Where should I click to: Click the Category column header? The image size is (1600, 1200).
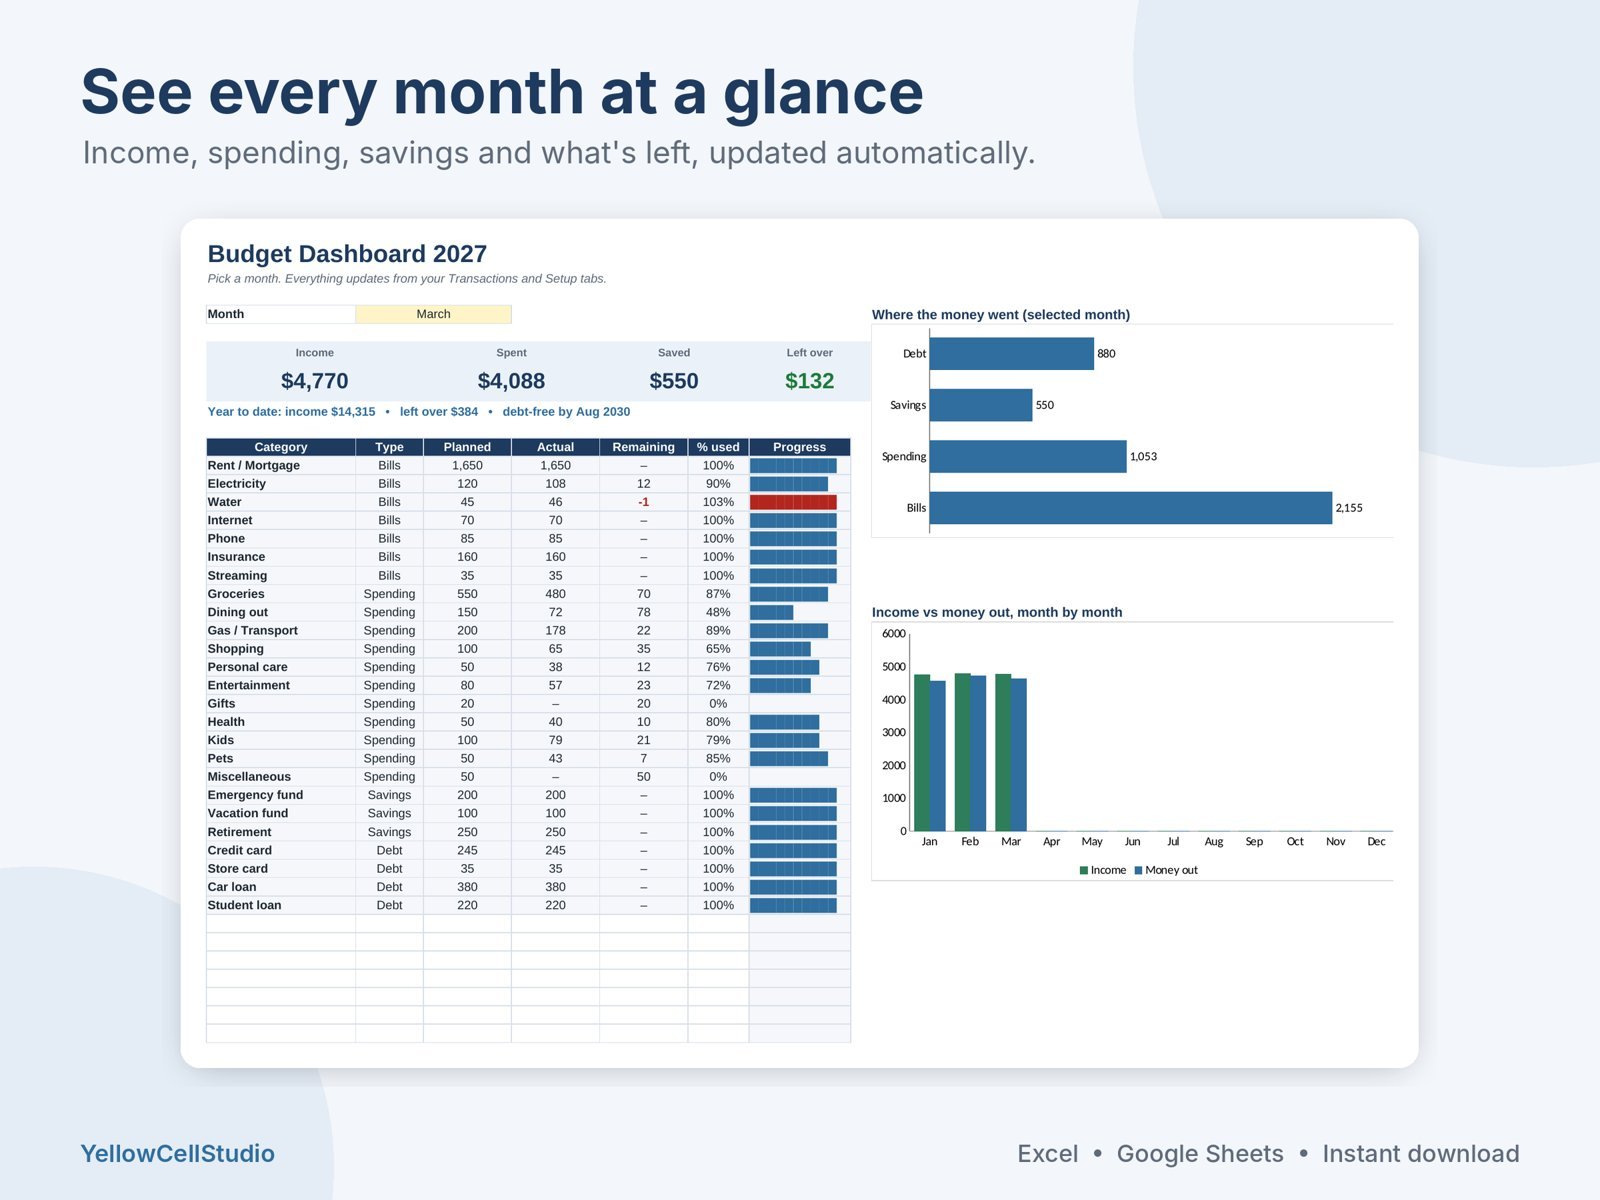281,447
